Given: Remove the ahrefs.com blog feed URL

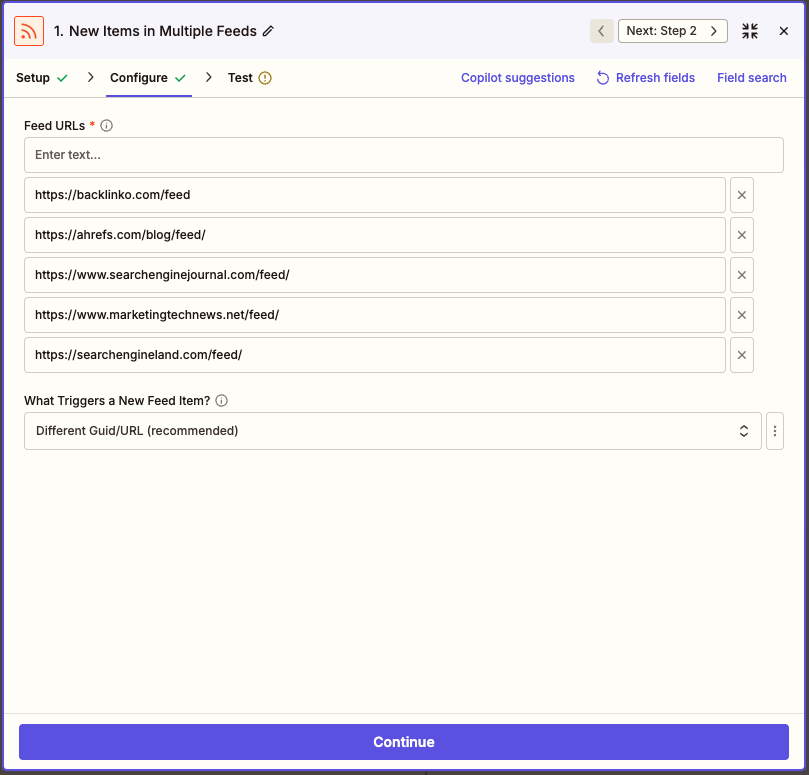Looking at the screenshot, I should [742, 235].
